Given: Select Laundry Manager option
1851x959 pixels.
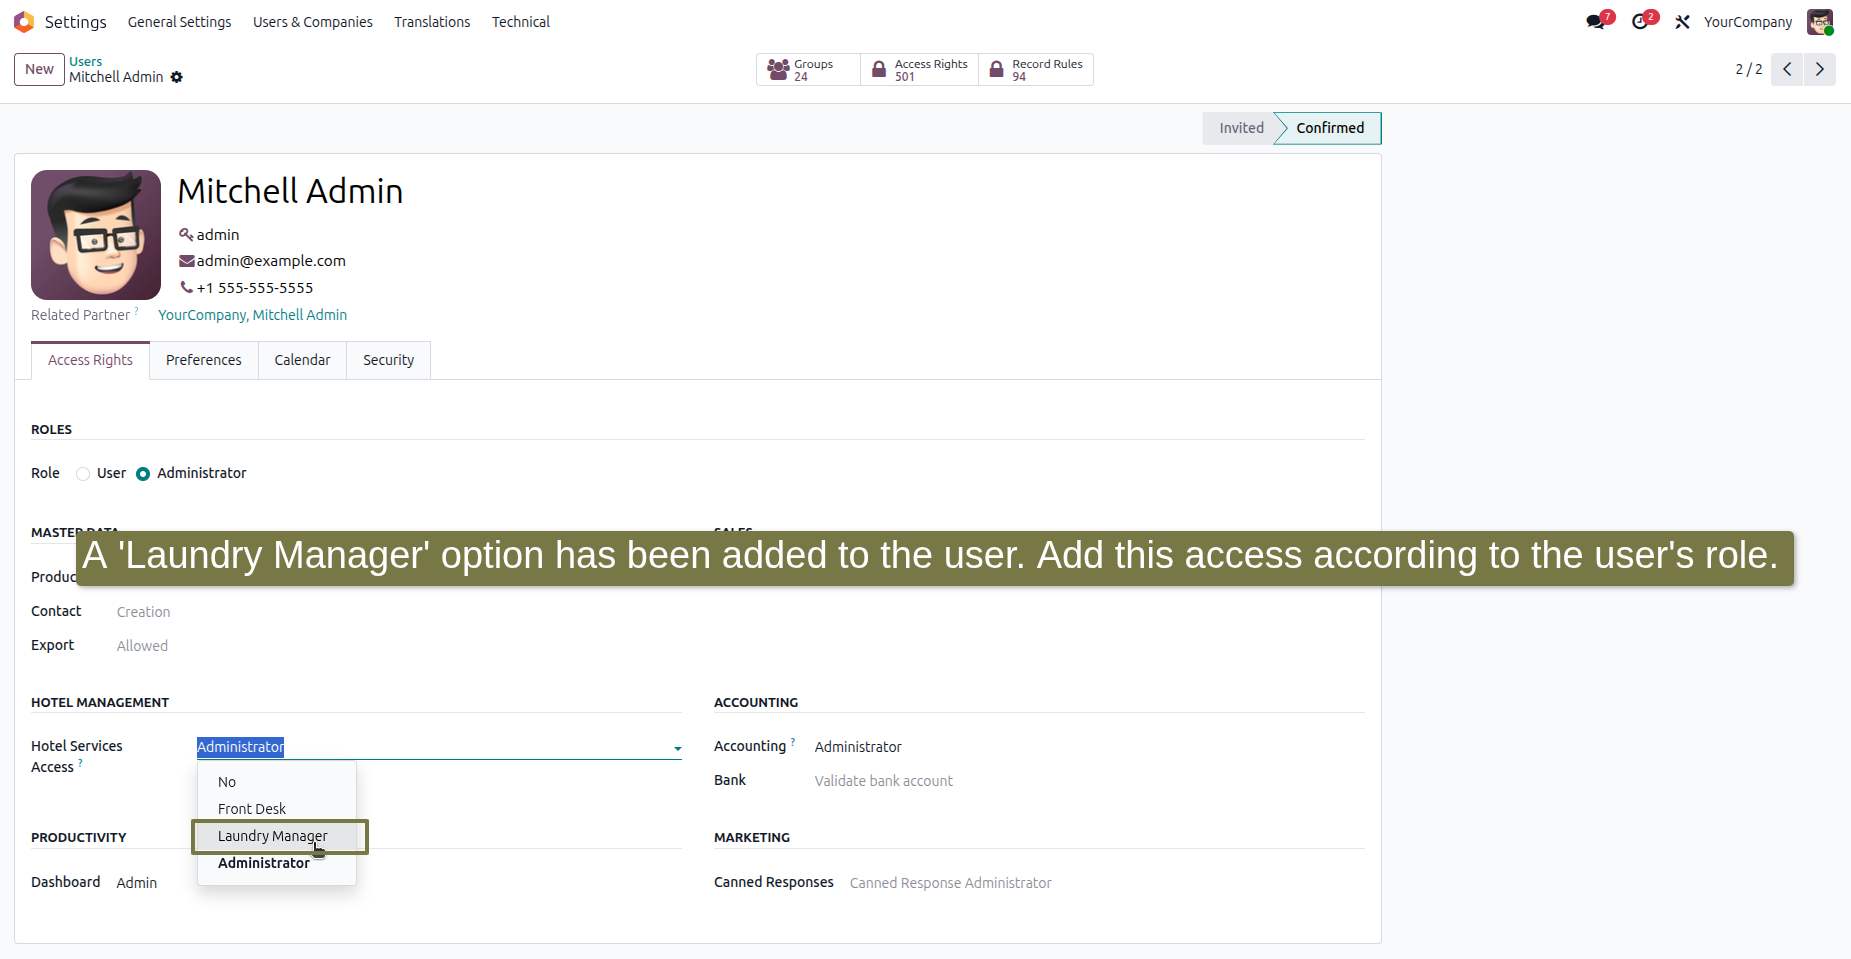Looking at the screenshot, I should pos(277,836).
